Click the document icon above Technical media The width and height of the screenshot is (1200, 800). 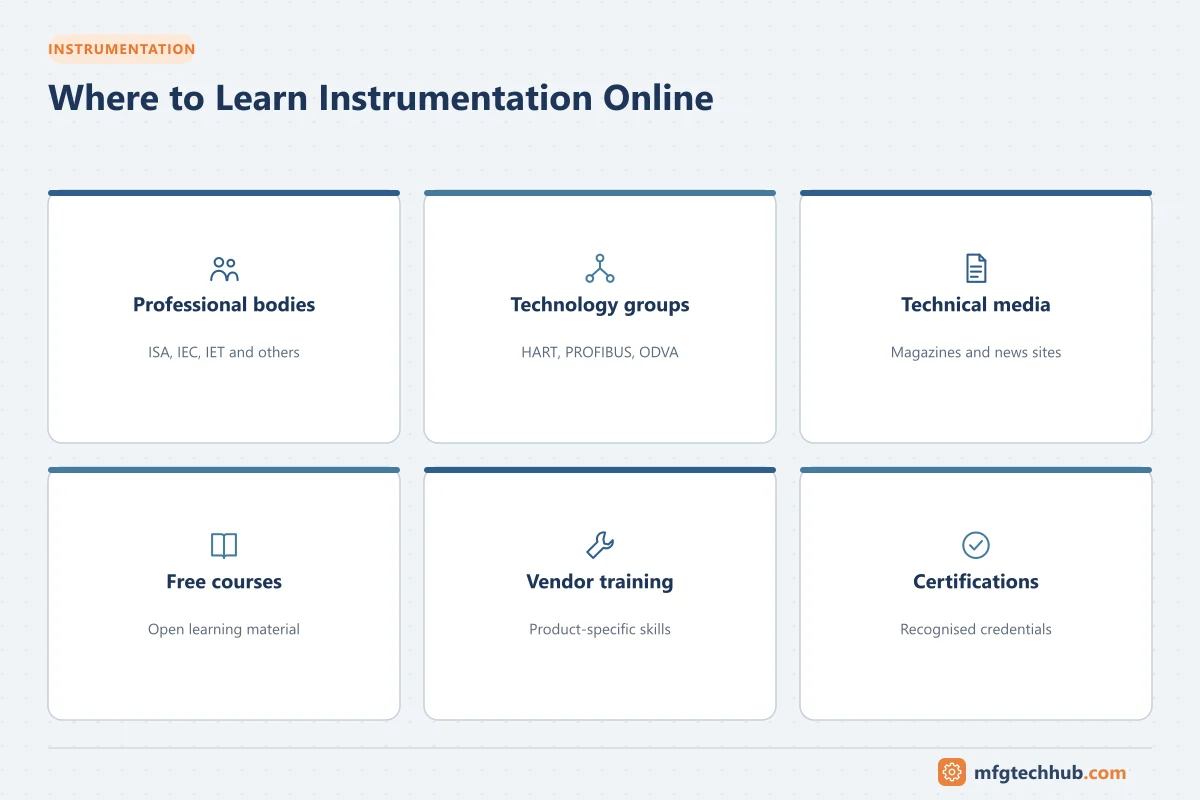coord(976,268)
